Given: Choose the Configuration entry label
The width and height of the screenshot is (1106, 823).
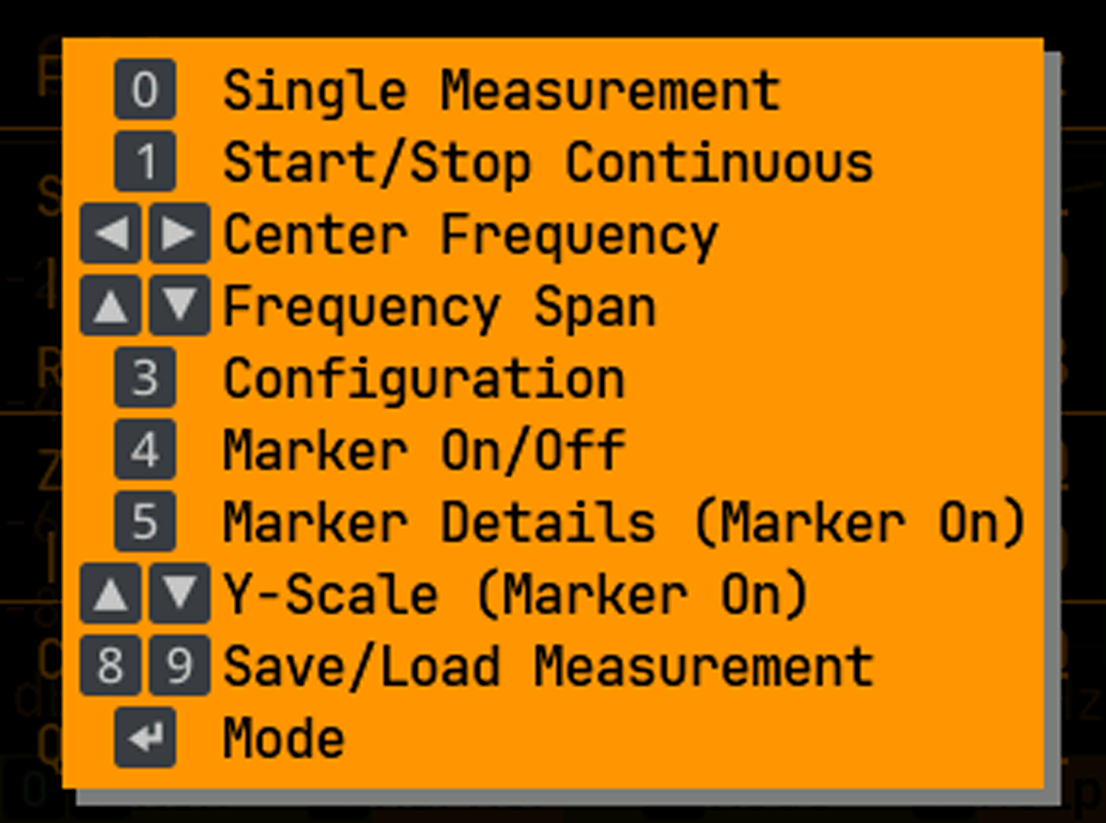Looking at the screenshot, I should [423, 379].
